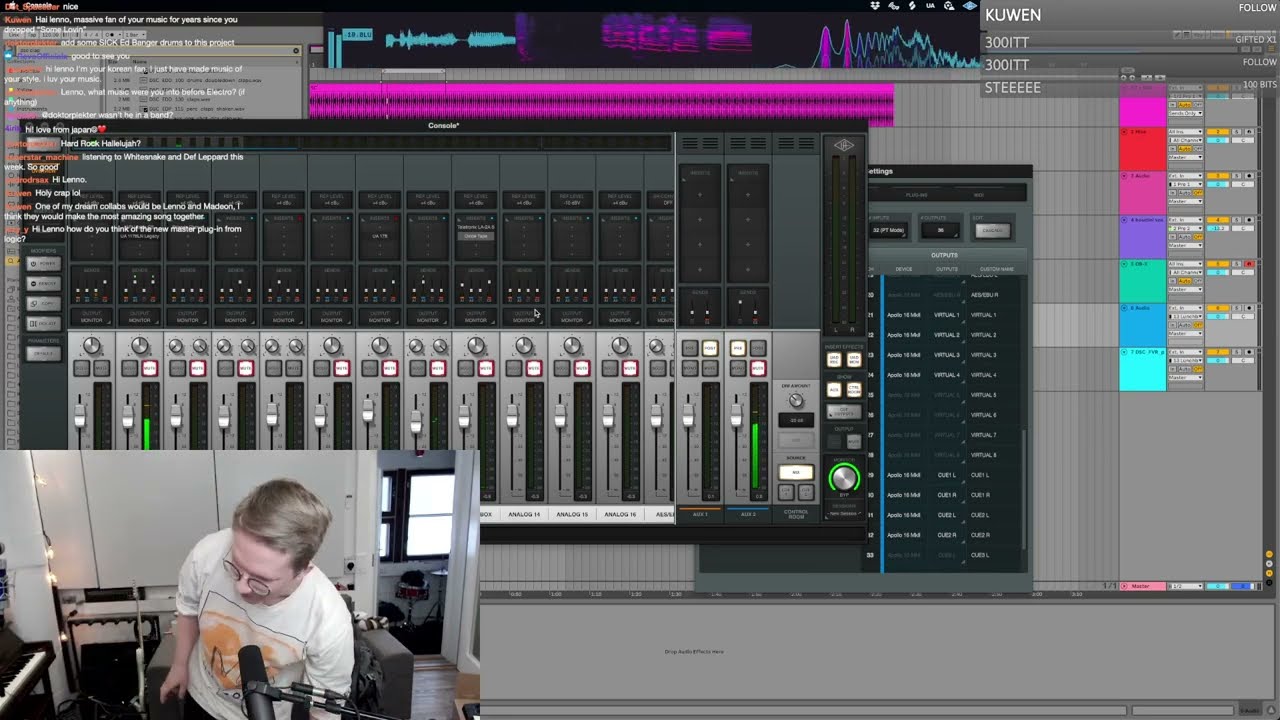Open the Outputs count dropdown showing 36
Viewport: 1280px width, 720px height.
pos(940,230)
